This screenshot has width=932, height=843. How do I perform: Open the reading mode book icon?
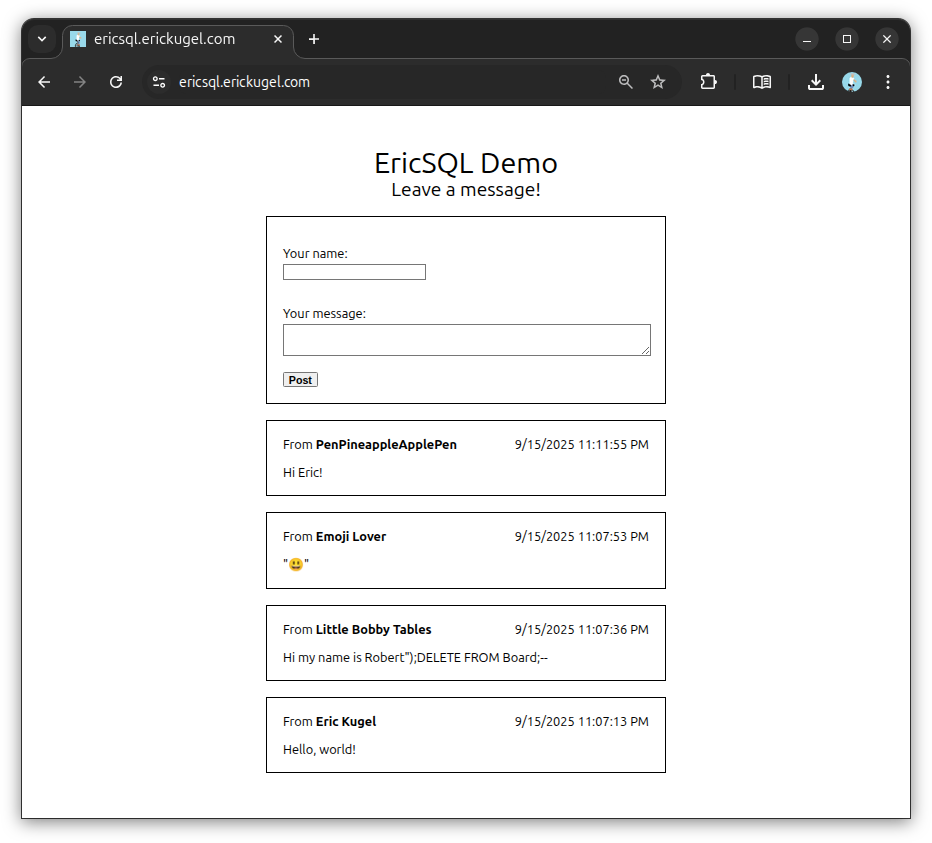pyautogui.click(x=762, y=82)
